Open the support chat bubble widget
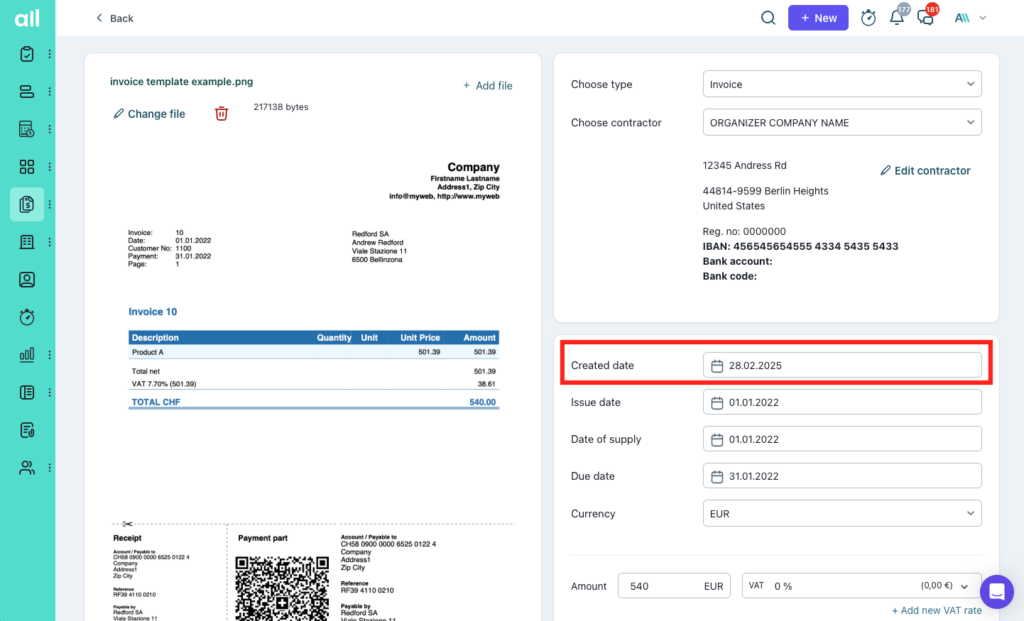This screenshot has width=1024, height=621. coord(997,591)
